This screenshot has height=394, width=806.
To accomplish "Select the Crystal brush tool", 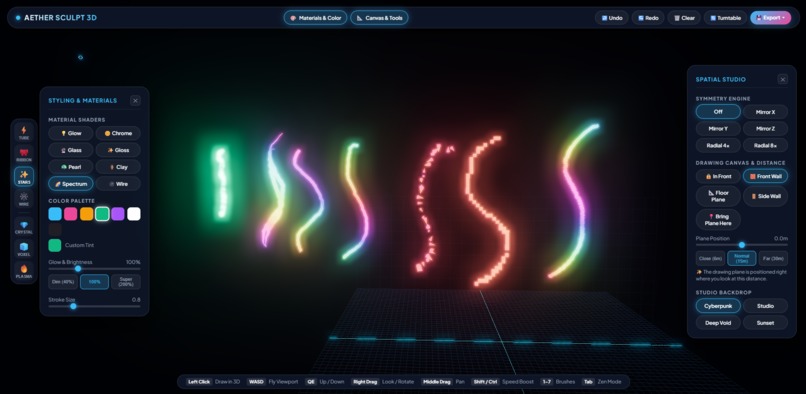I will (x=24, y=226).
